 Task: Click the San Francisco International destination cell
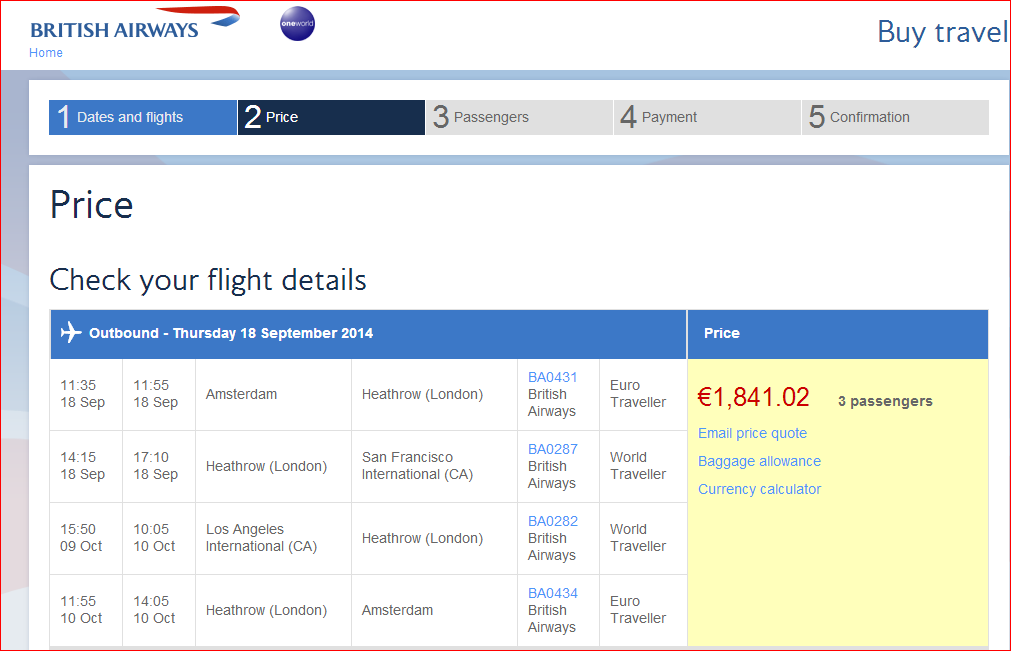417,466
